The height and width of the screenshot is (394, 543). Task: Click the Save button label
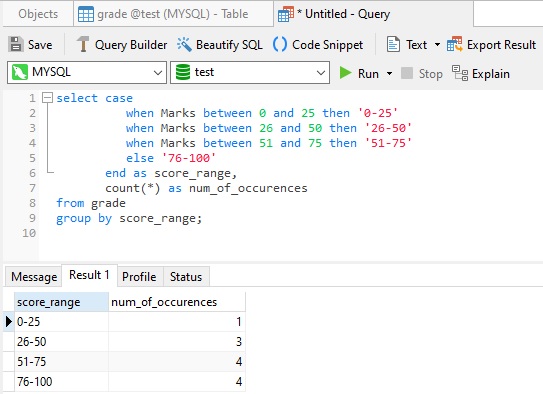40,45
